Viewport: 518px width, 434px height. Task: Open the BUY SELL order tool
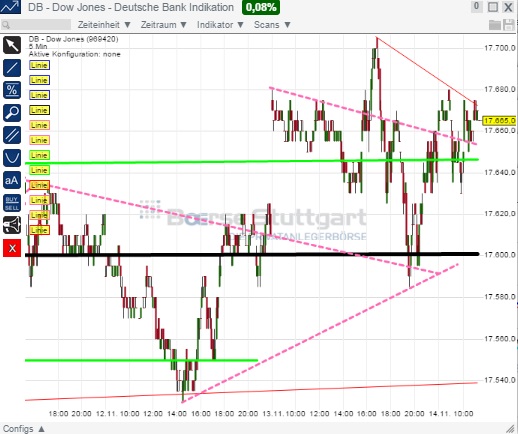coord(12,203)
